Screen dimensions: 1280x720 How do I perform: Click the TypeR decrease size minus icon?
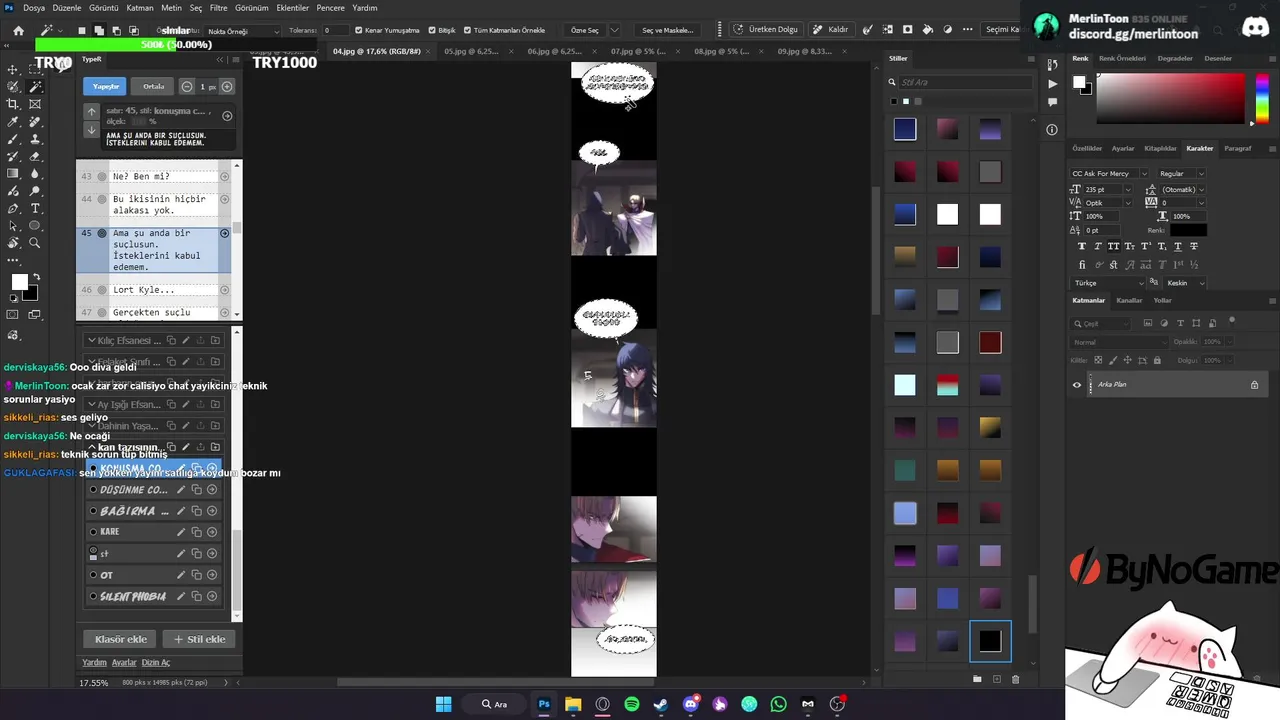tap(187, 87)
